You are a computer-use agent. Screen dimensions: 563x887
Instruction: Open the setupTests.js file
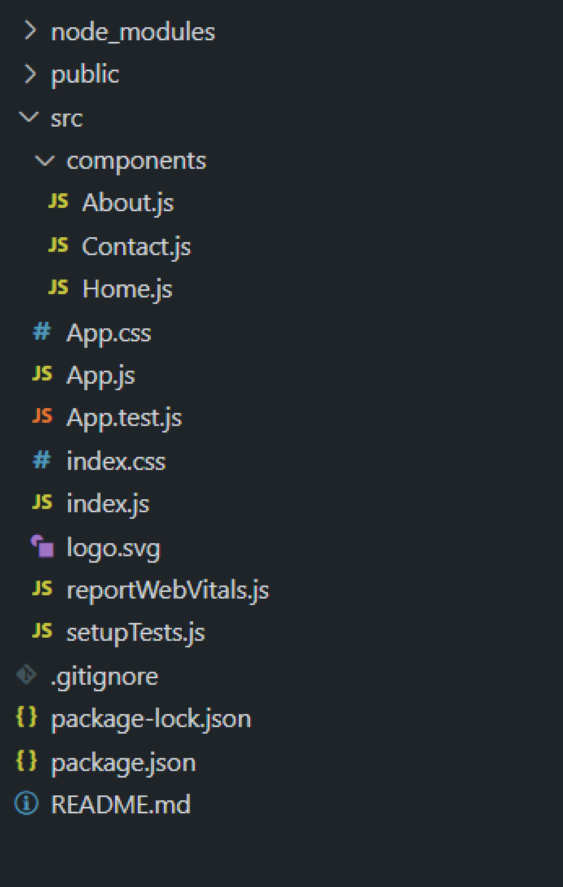click(136, 632)
